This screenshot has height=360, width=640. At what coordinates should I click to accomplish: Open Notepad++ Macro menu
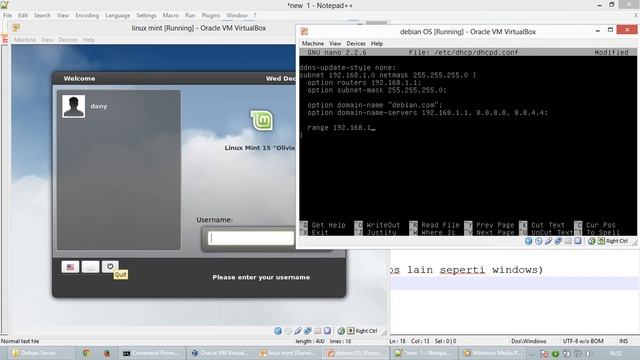(x=171, y=15)
